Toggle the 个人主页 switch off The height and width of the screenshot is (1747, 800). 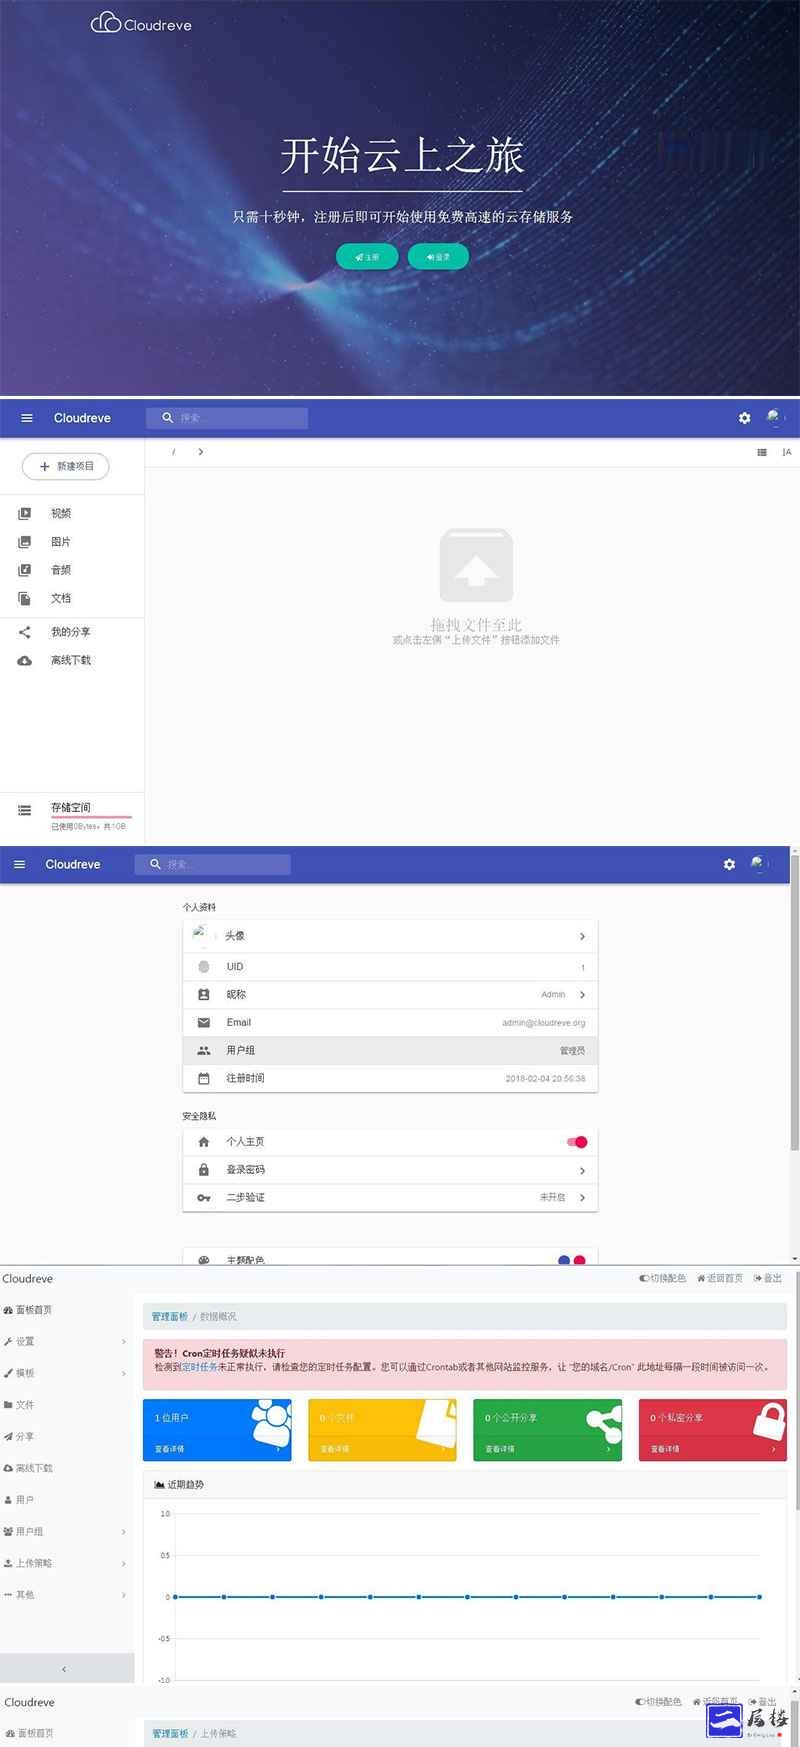[x=577, y=1142]
